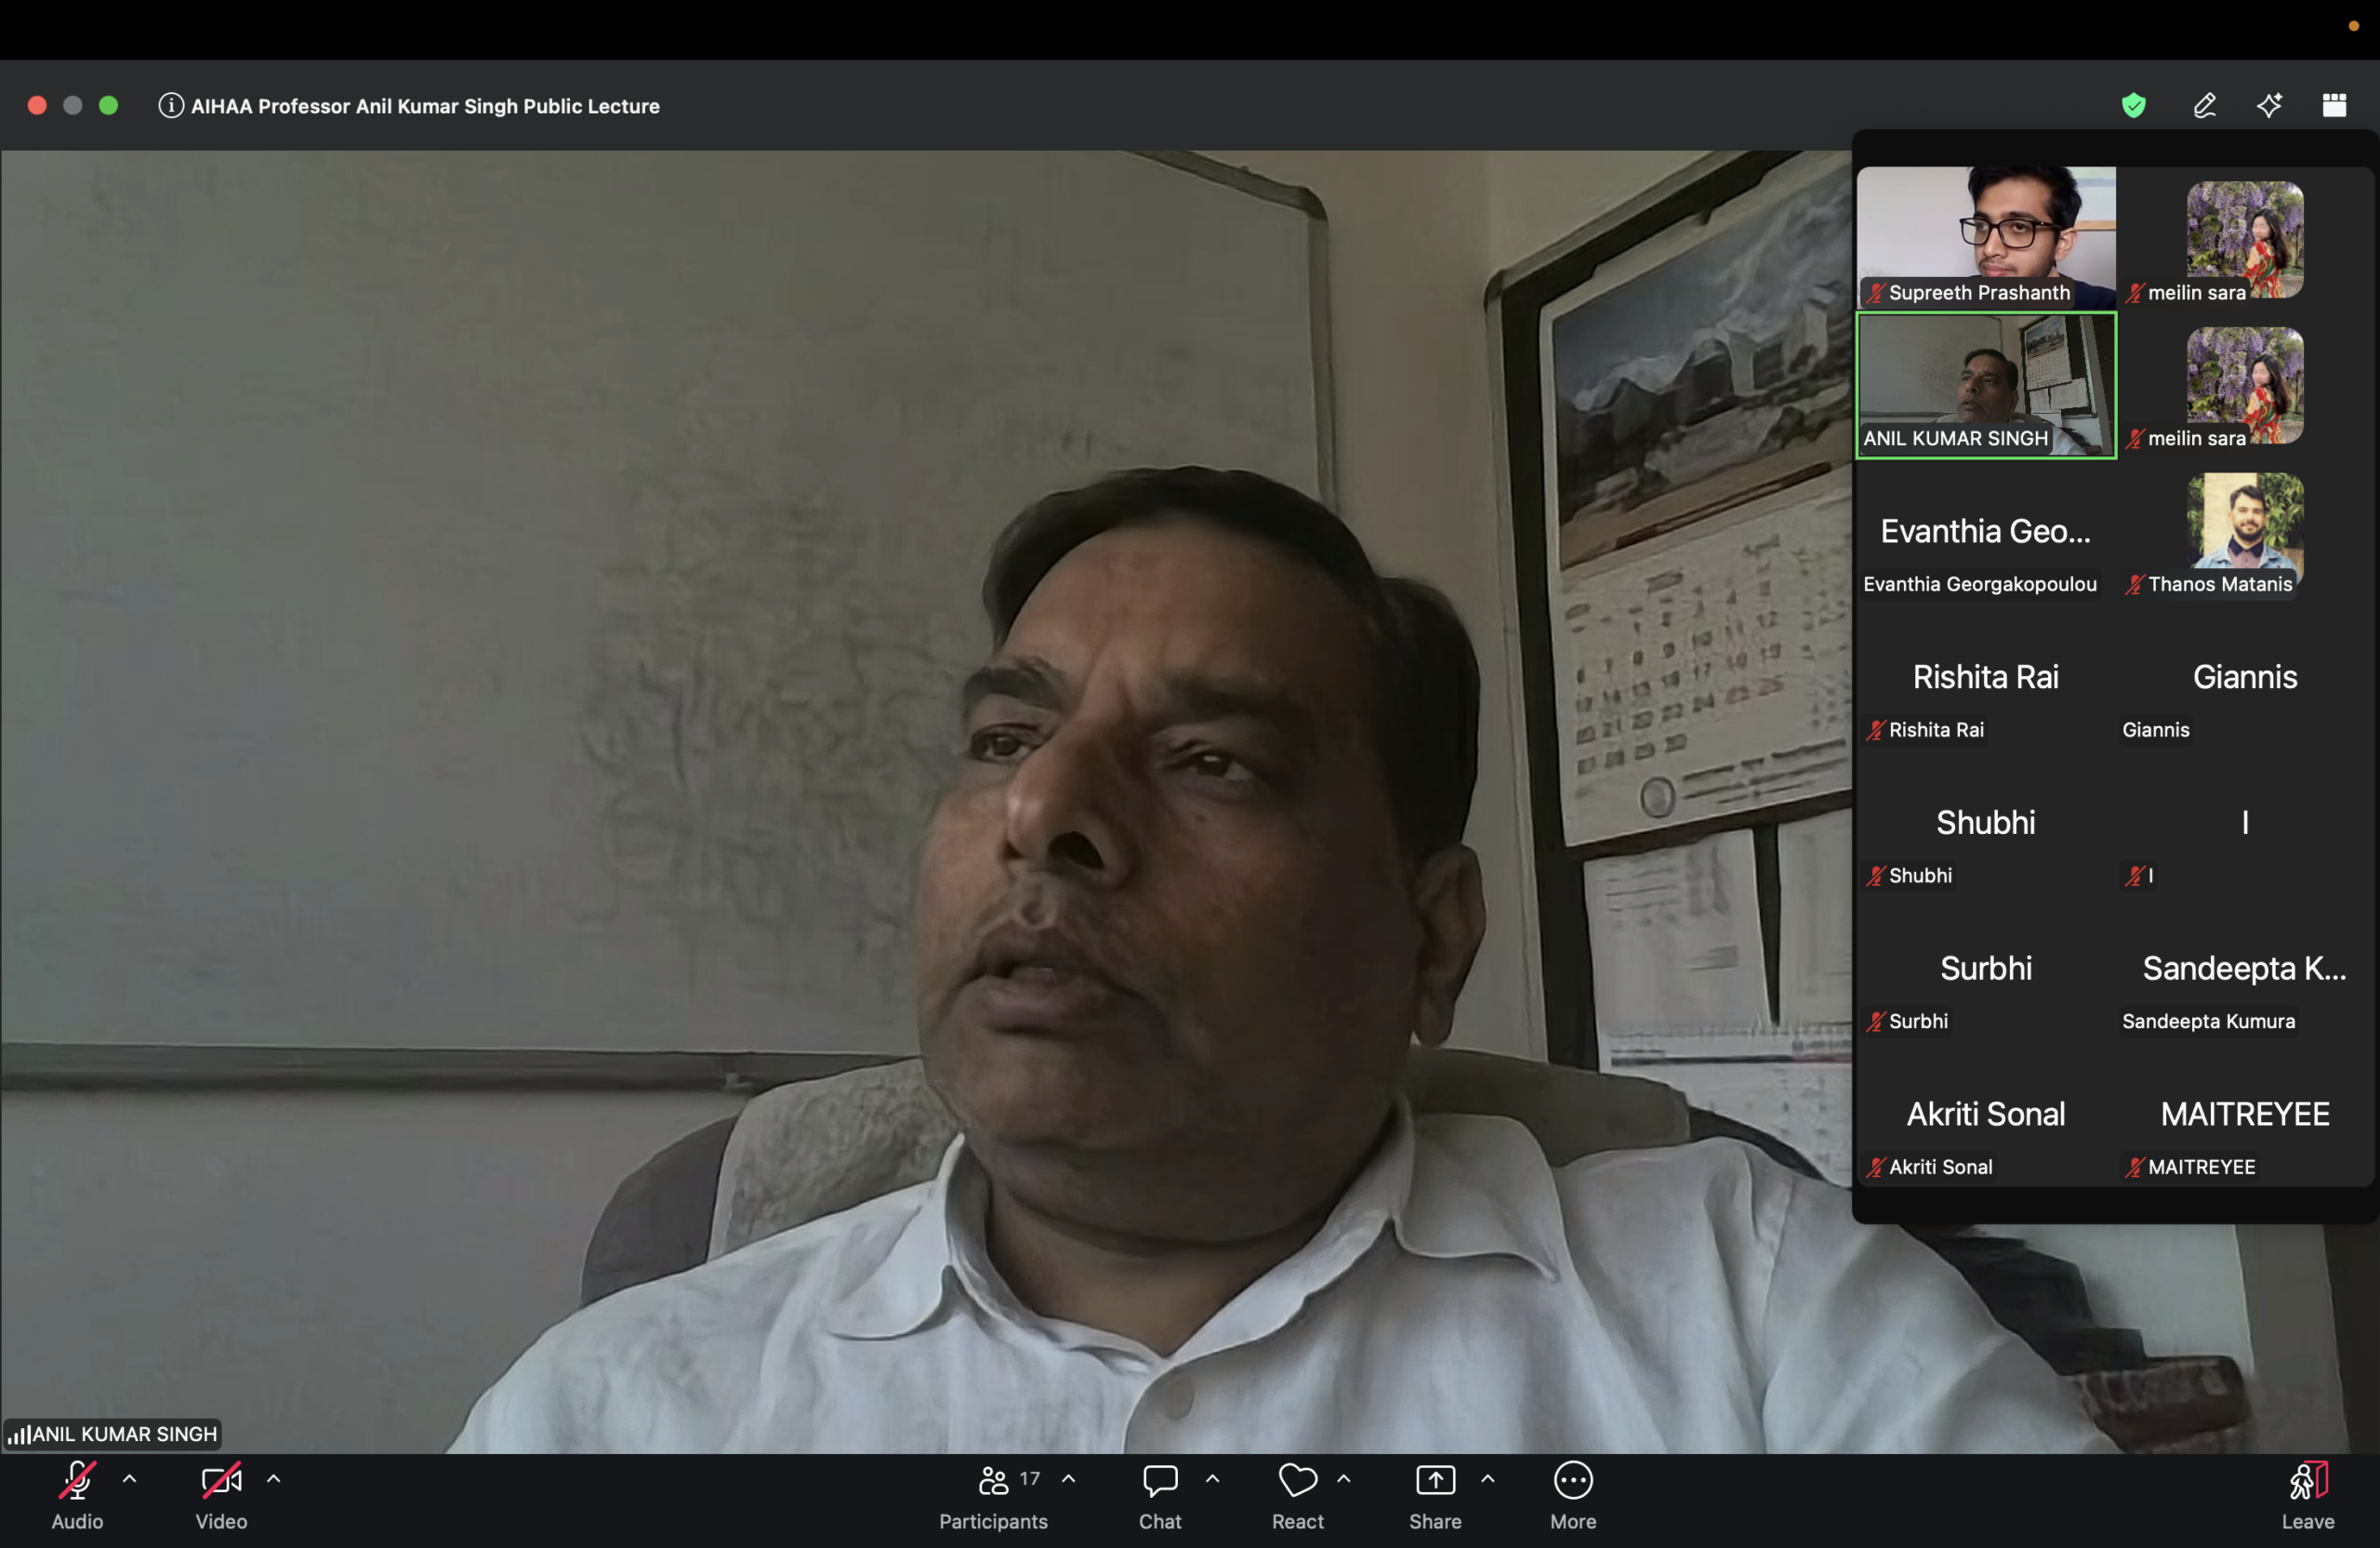Start camera with the Video button
This screenshot has width=2380, height=1548.
[221, 1494]
